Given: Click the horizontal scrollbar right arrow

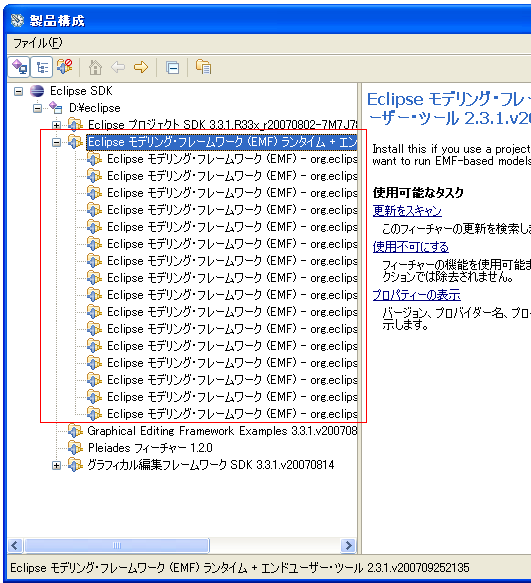Looking at the screenshot, I should pyautogui.click(x=348, y=545).
